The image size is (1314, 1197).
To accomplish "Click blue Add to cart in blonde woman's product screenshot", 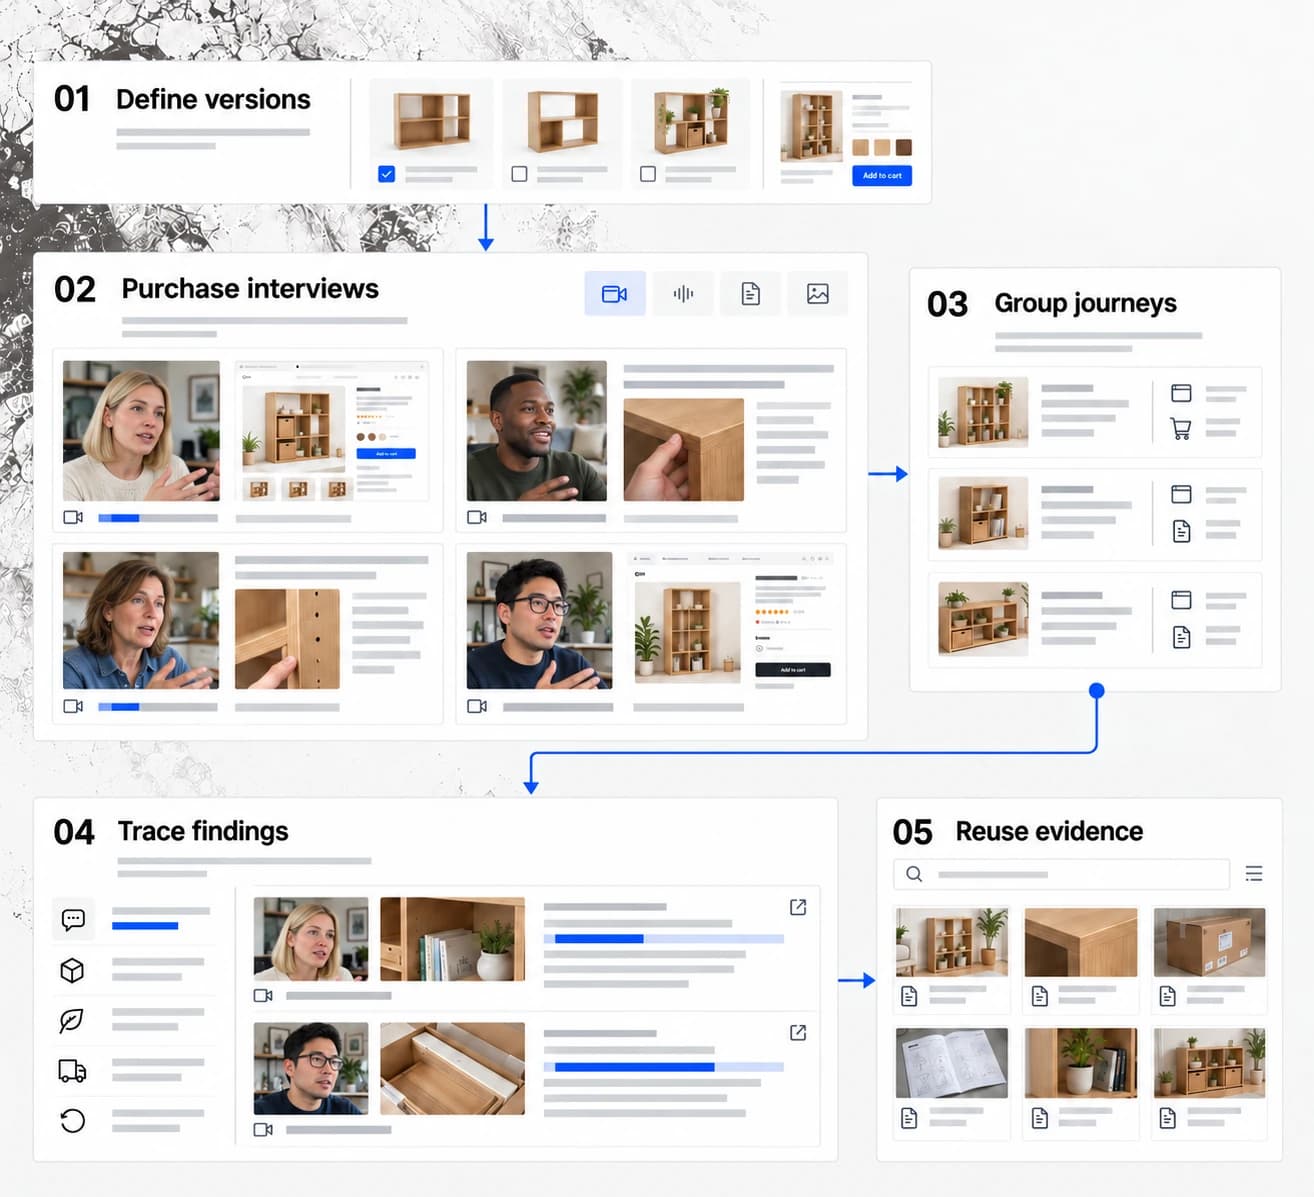I will (386, 454).
